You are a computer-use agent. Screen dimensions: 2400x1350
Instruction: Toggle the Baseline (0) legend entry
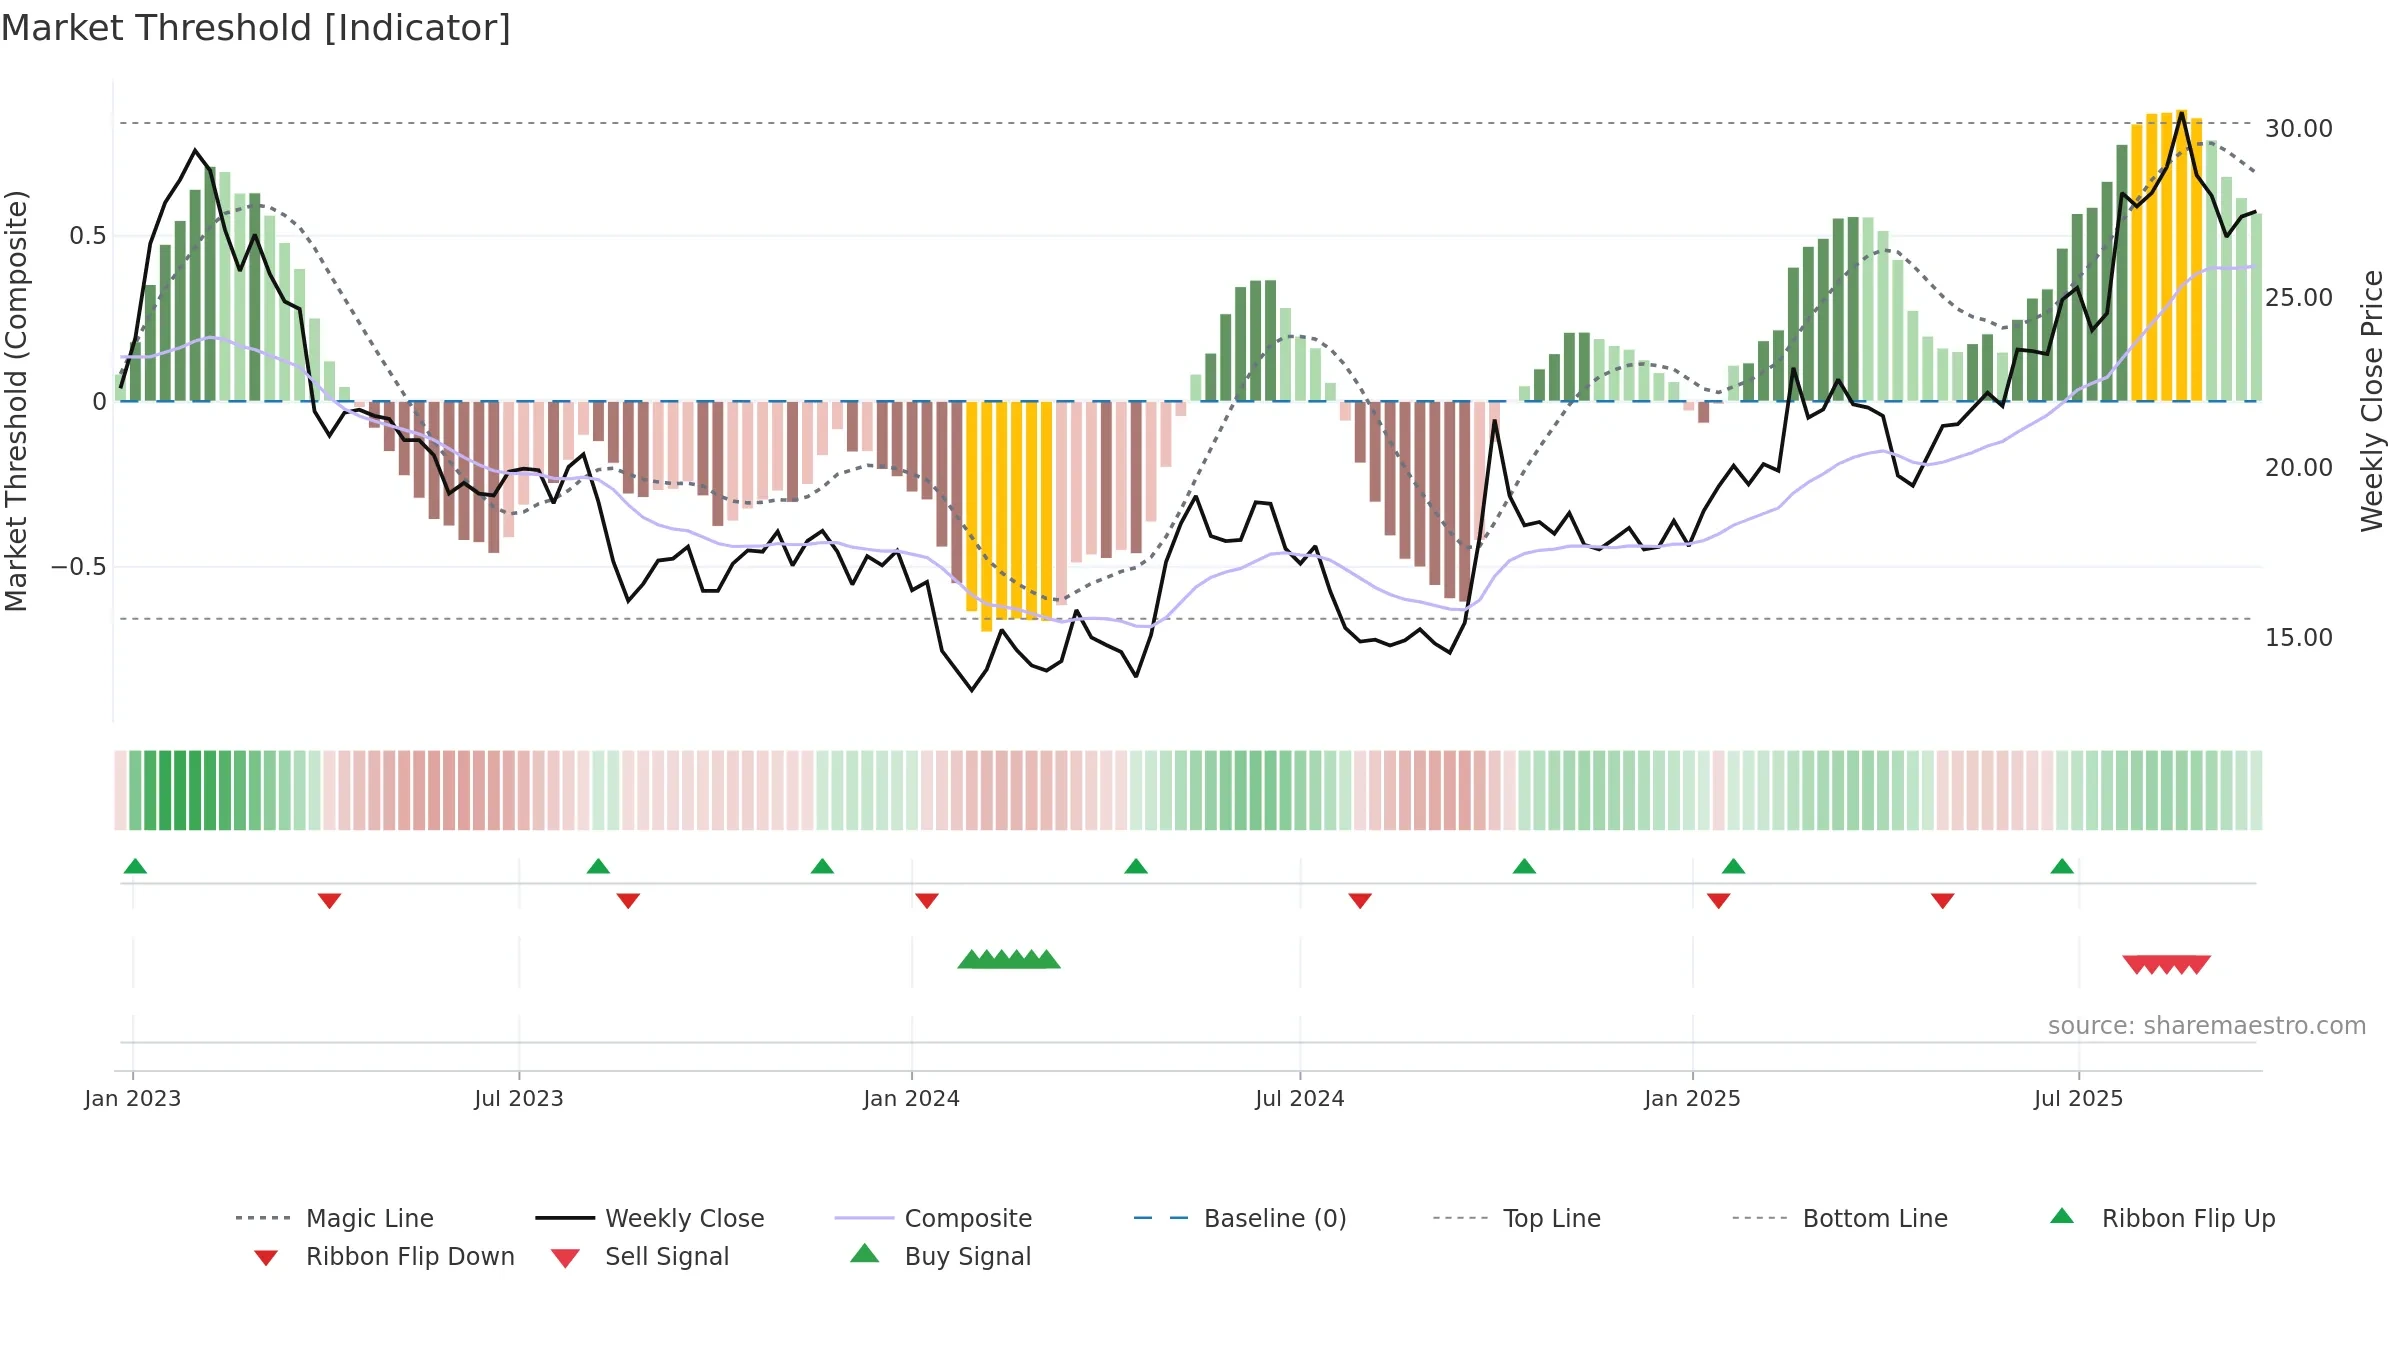point(1240,1218)
